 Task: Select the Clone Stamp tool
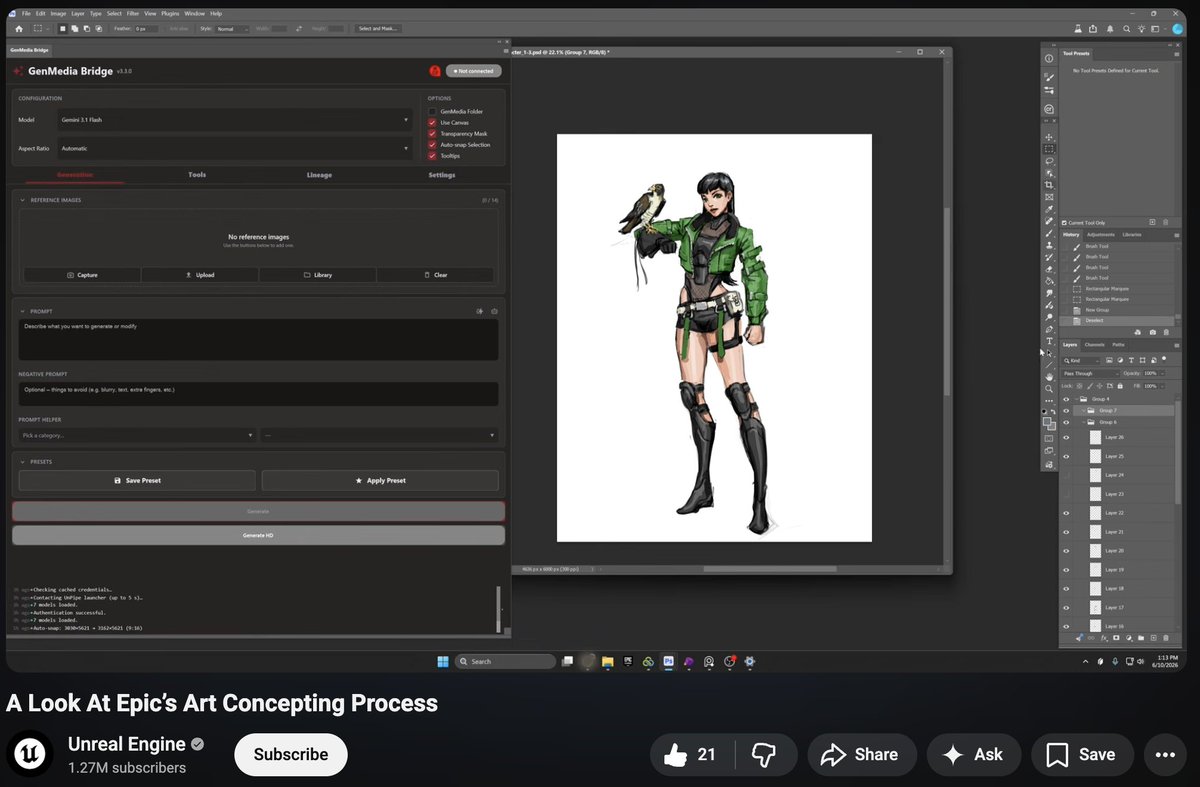tap(1049, 245)
